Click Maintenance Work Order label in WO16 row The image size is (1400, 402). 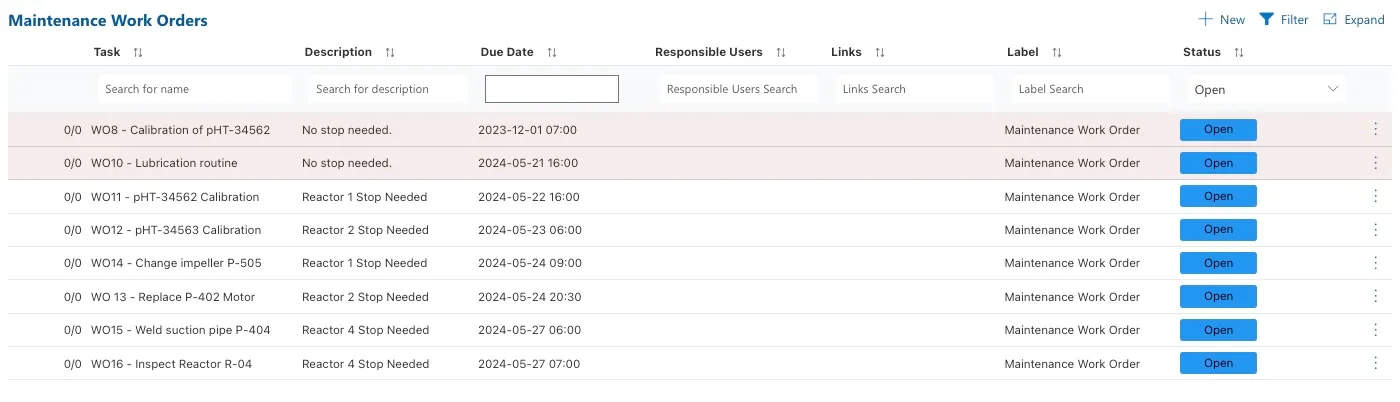click(1072, 364)
